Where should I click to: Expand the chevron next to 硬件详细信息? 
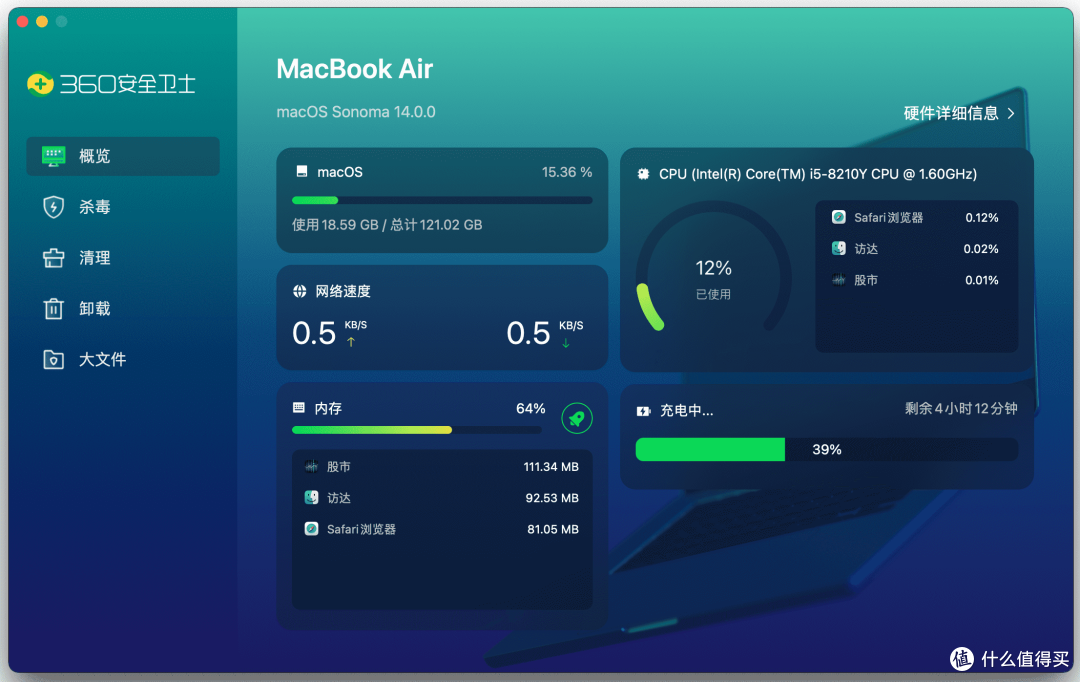click(x=1011, y=113)
